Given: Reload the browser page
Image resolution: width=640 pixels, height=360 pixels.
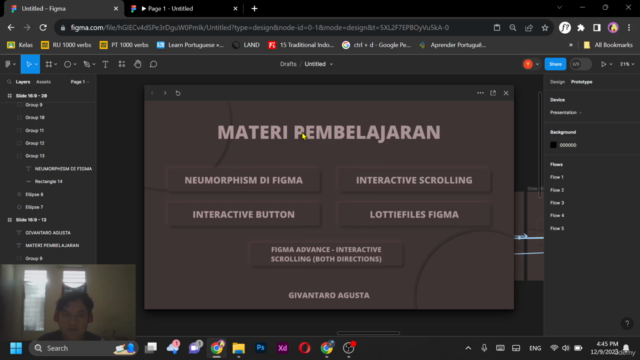Looking at the screenshot, I should coord(43,28).
